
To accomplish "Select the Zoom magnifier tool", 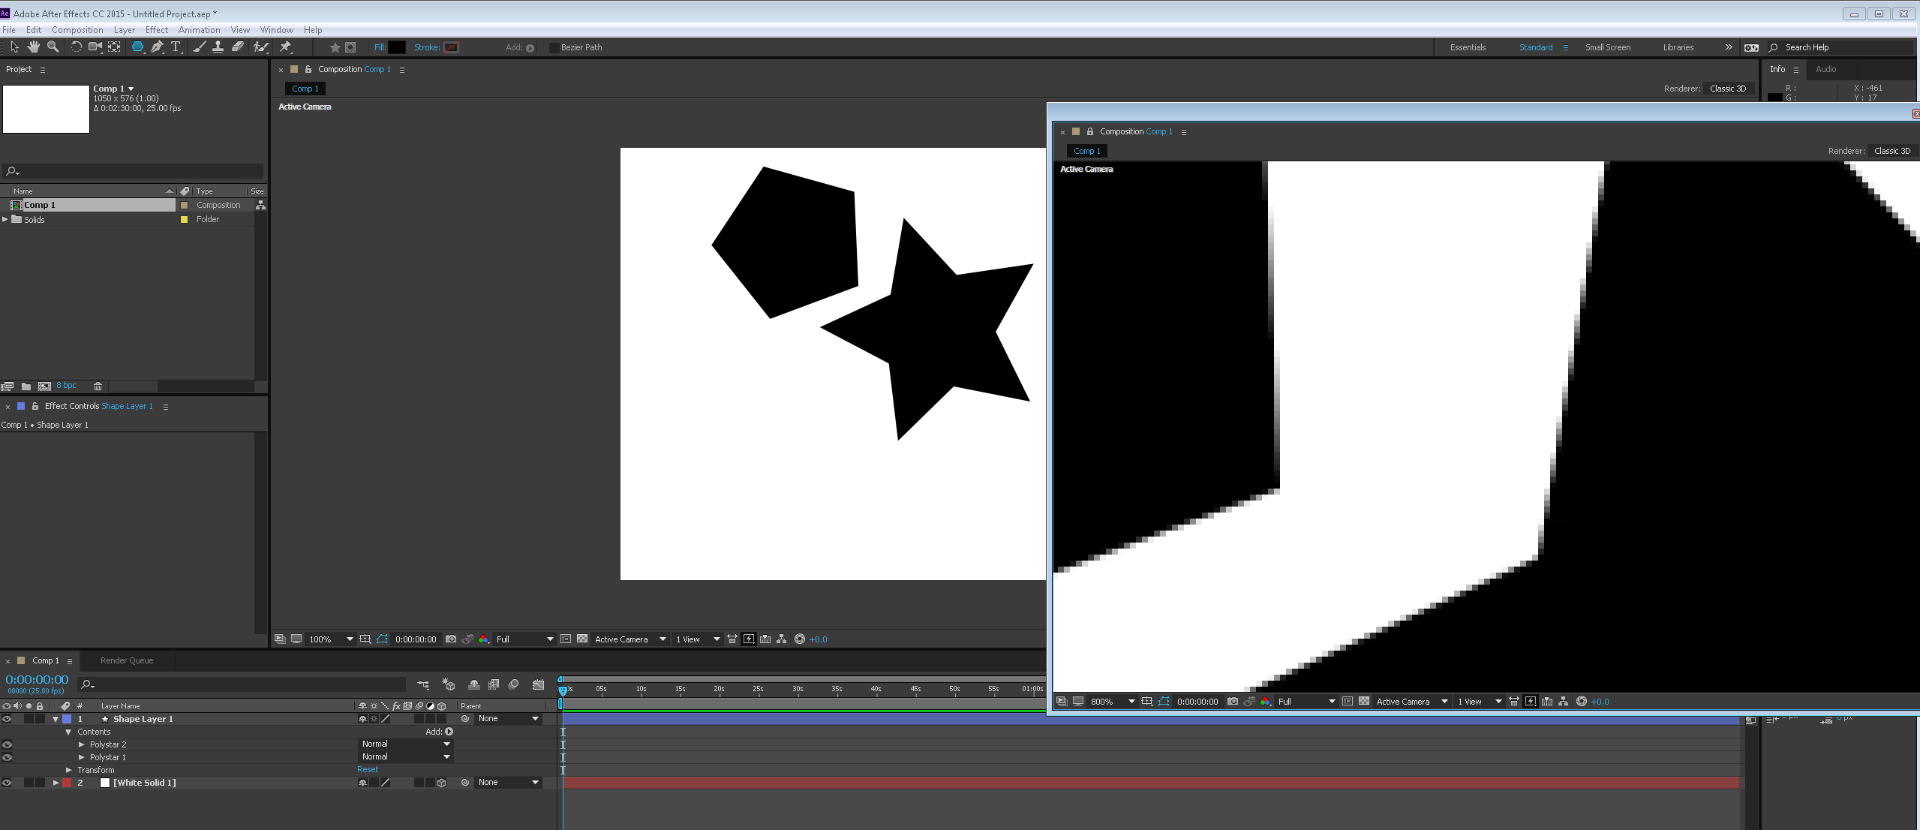I will (53, 47).
